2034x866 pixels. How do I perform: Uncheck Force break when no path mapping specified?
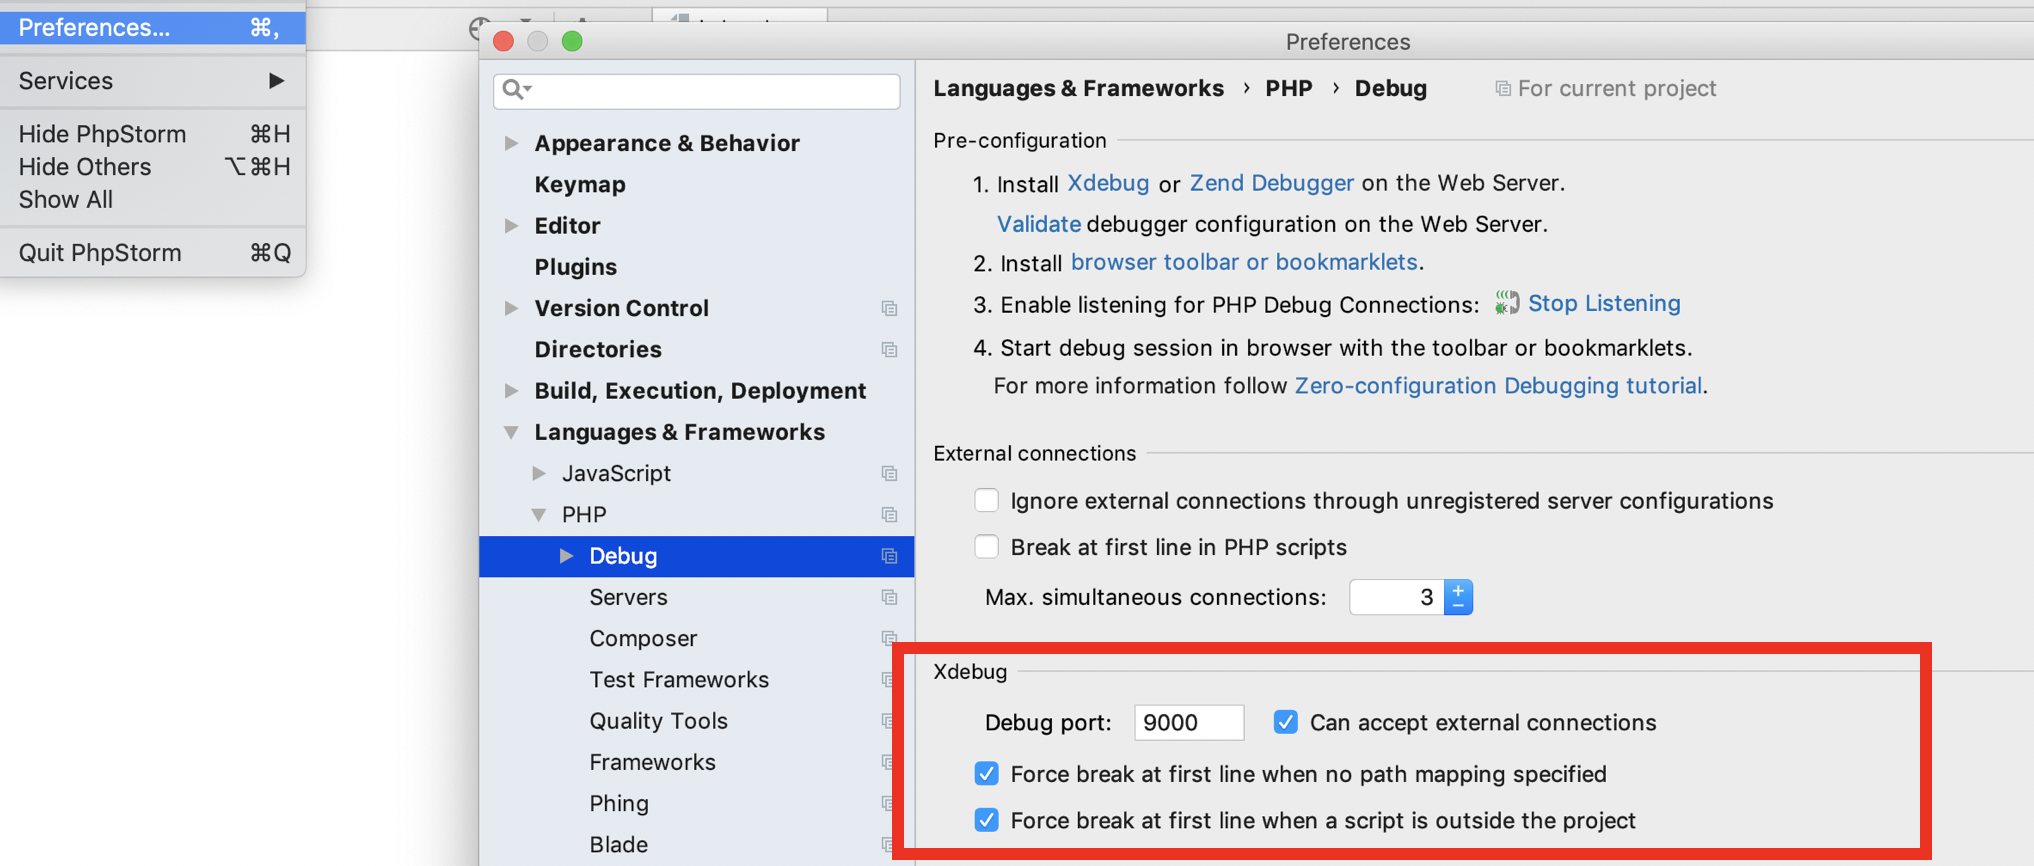987,773
